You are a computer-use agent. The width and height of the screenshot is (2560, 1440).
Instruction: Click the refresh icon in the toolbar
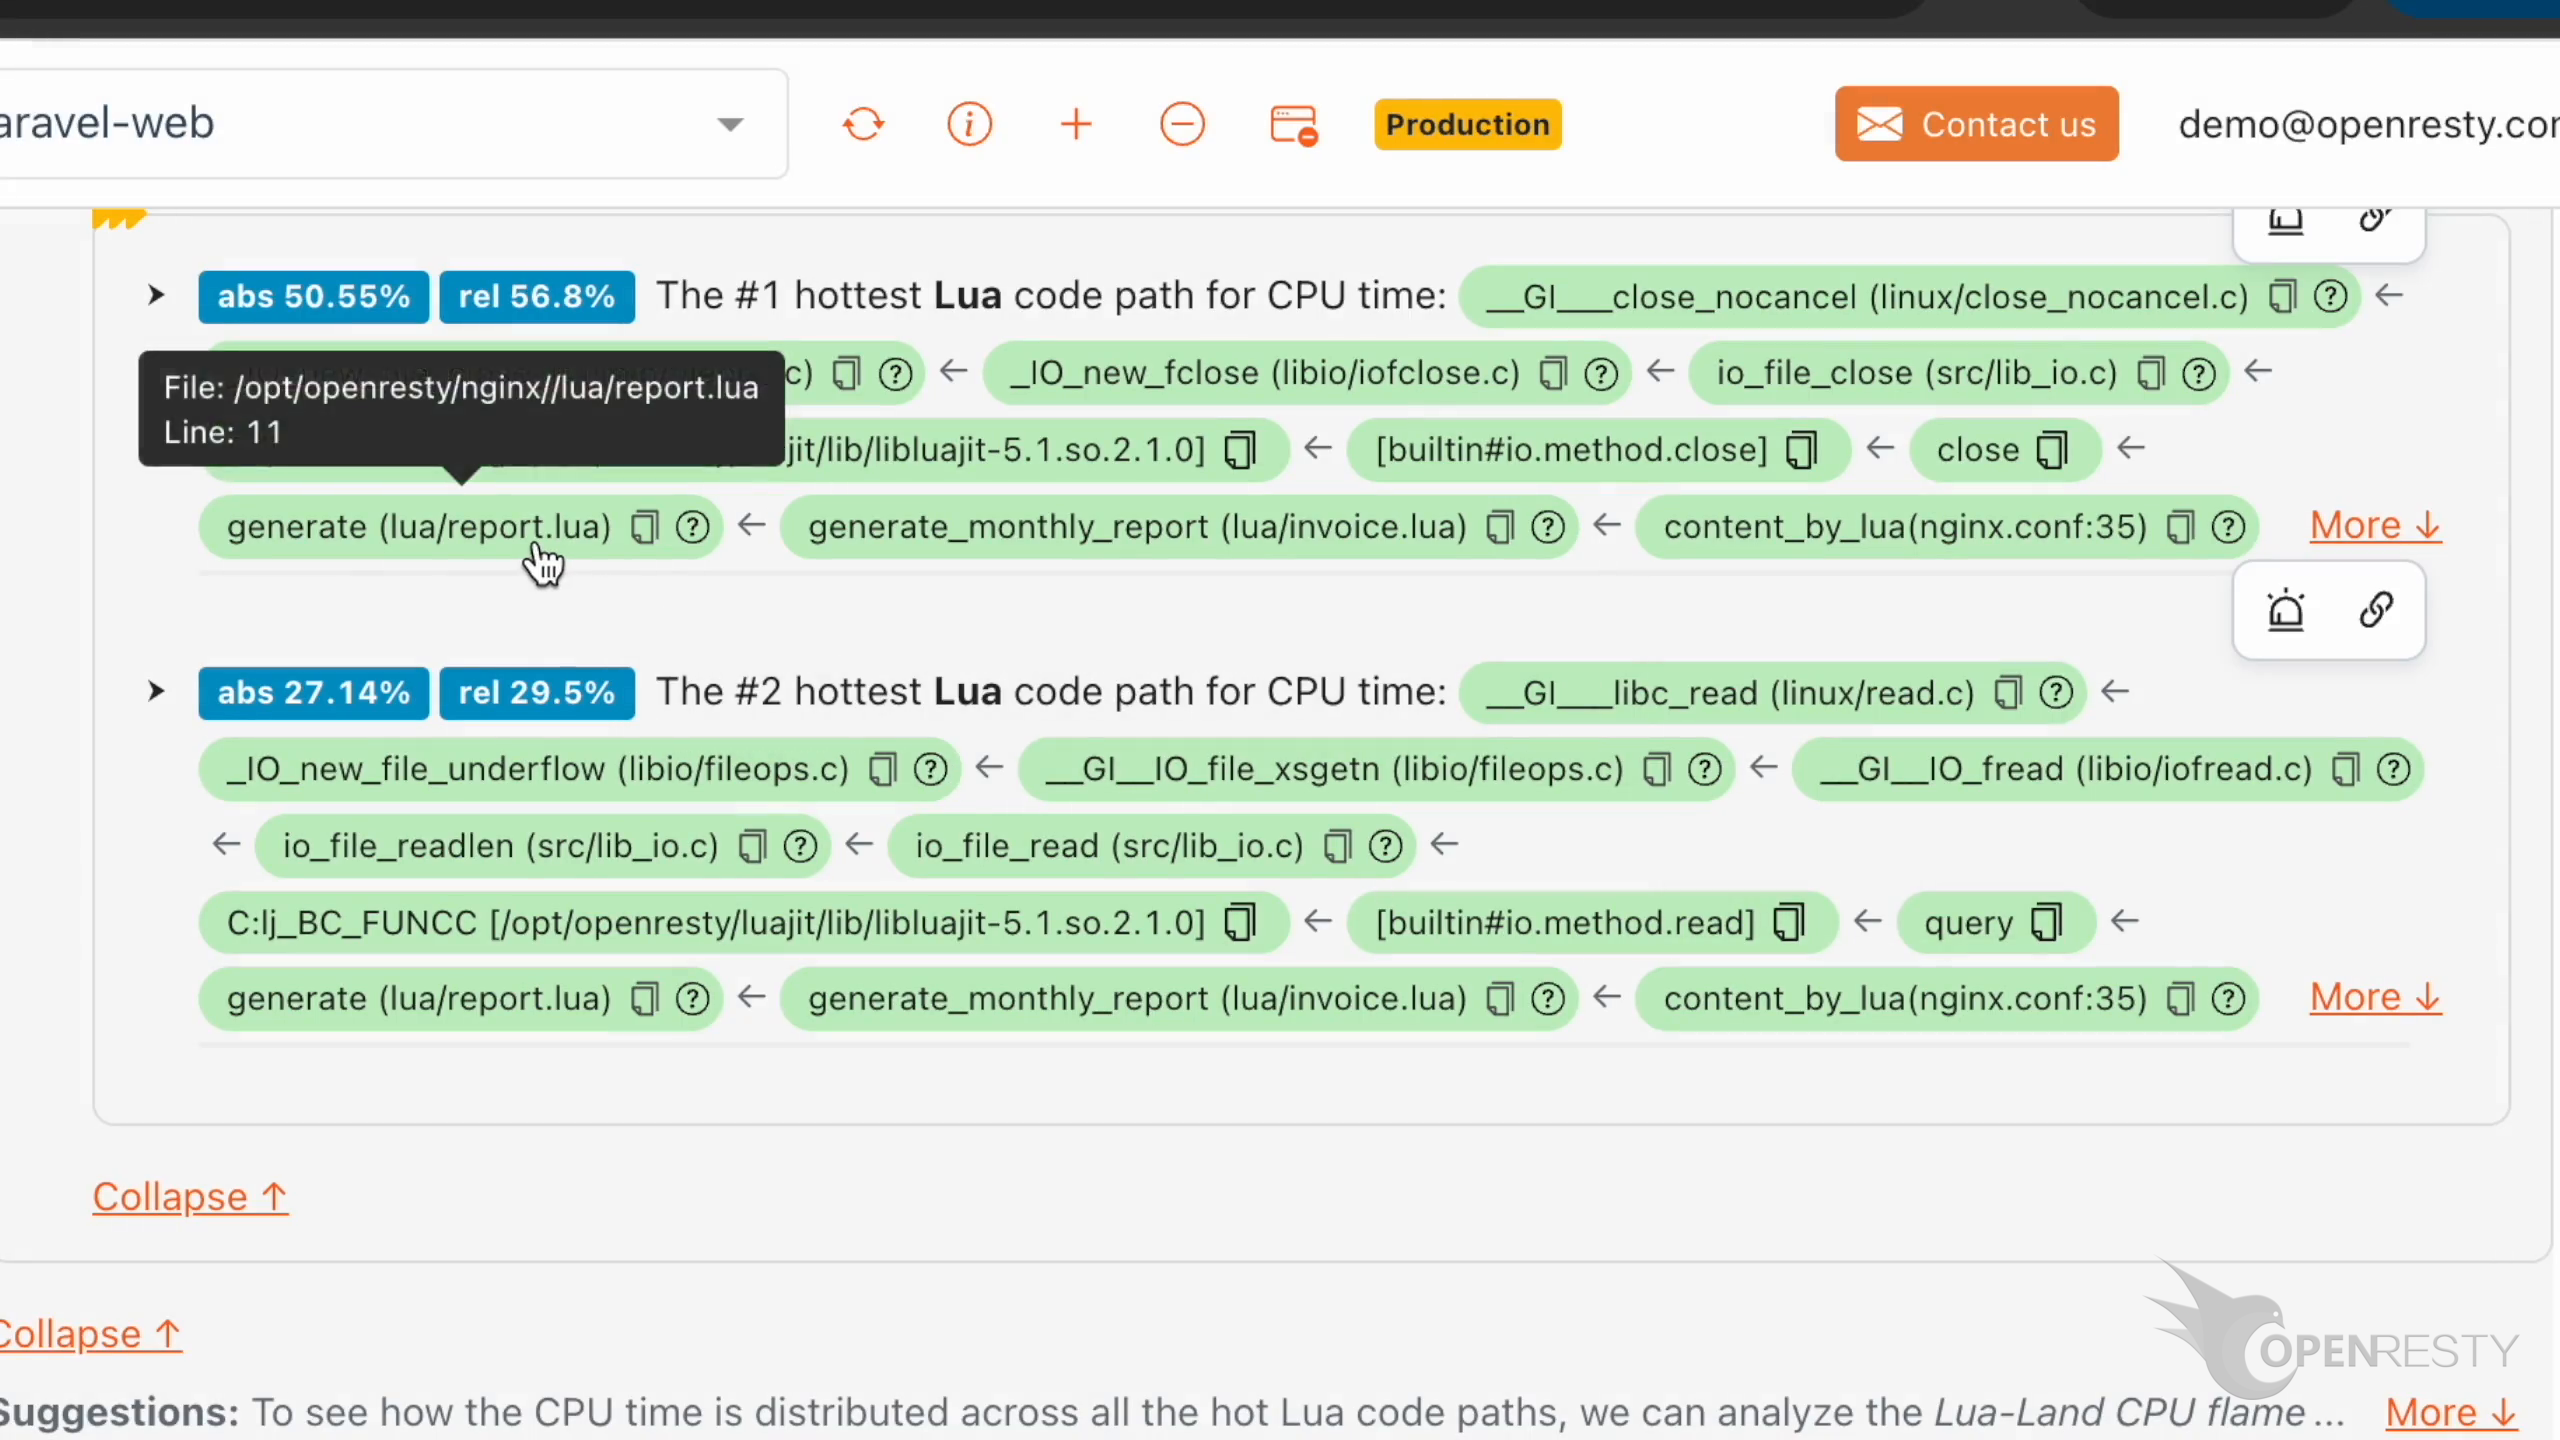(863, 125)
